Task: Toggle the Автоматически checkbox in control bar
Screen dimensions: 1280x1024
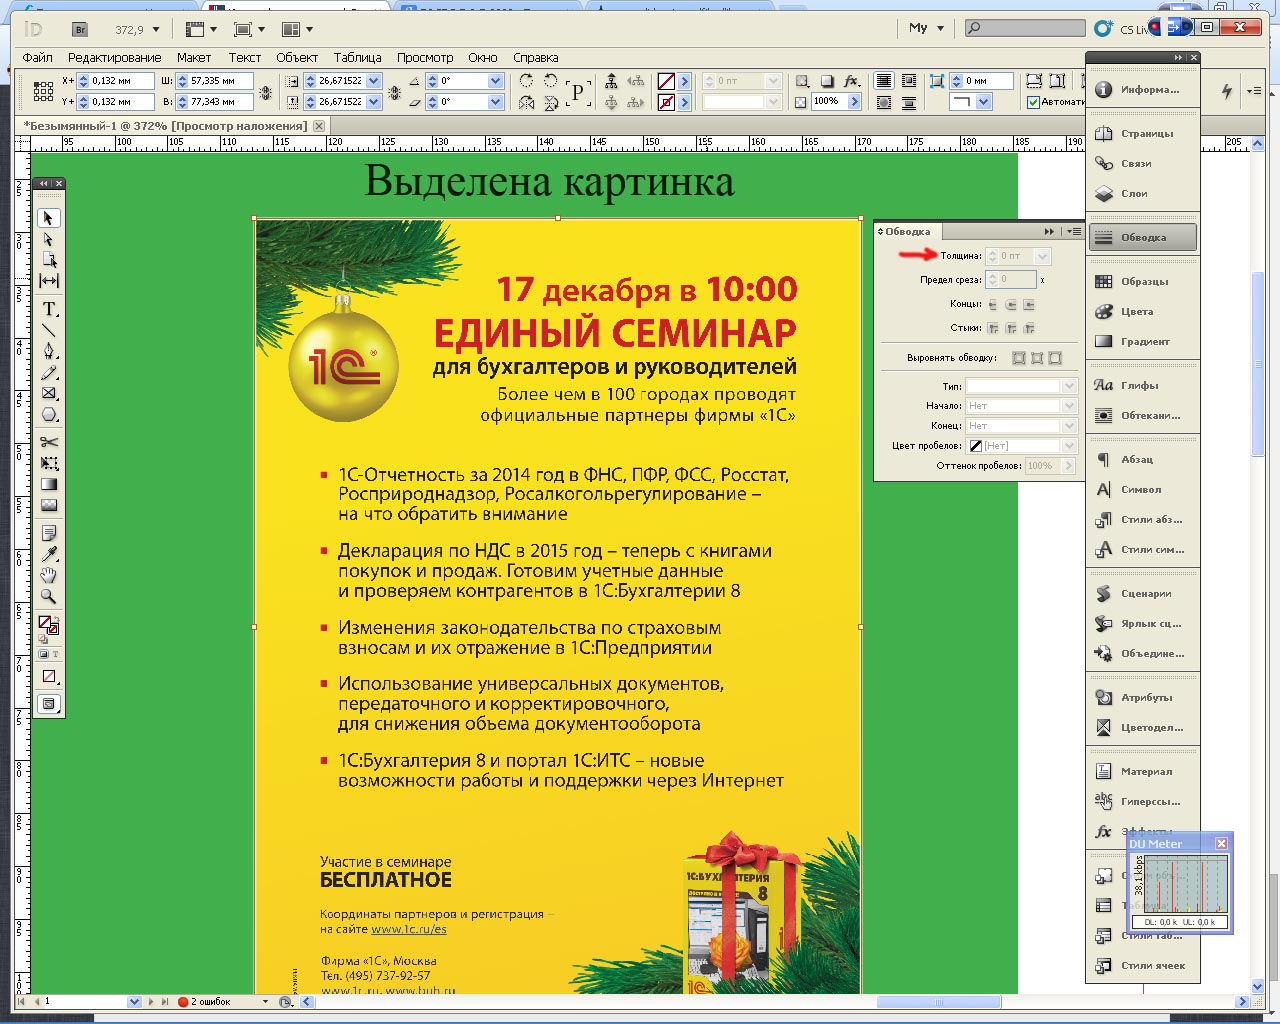Action: (x=1034, y=102)
